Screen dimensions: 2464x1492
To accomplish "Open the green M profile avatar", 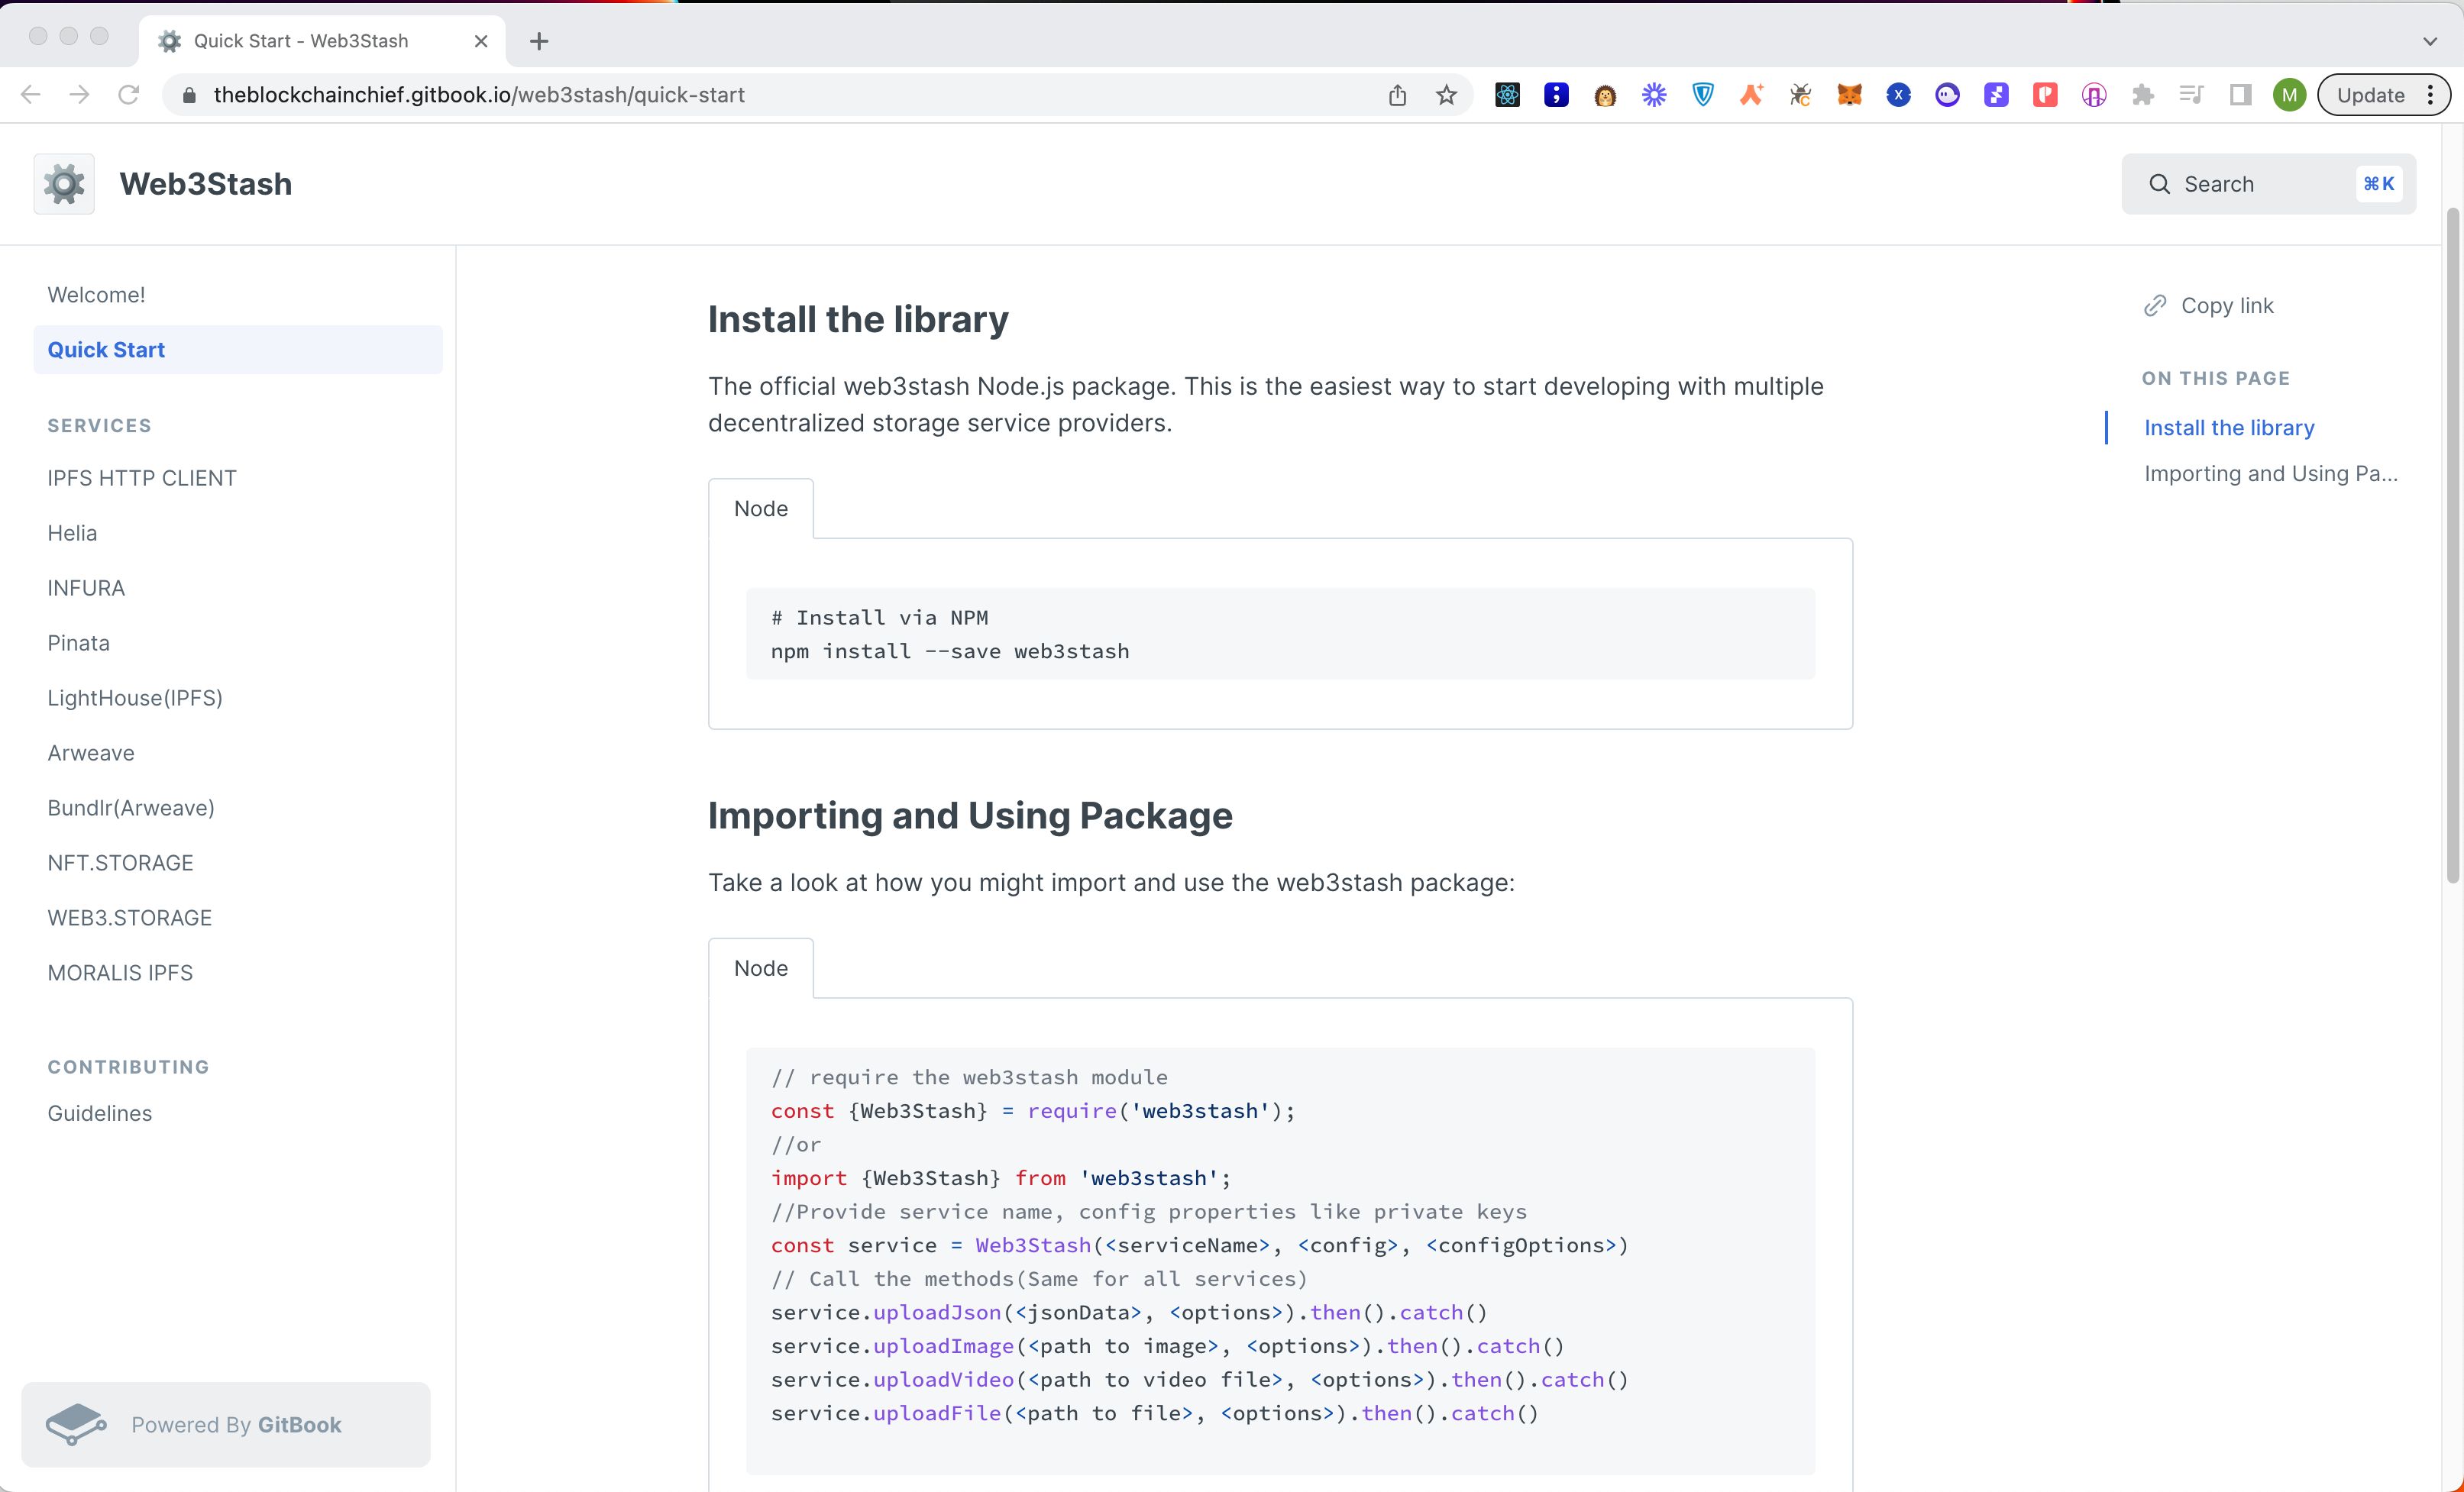I will point(2289,95).
